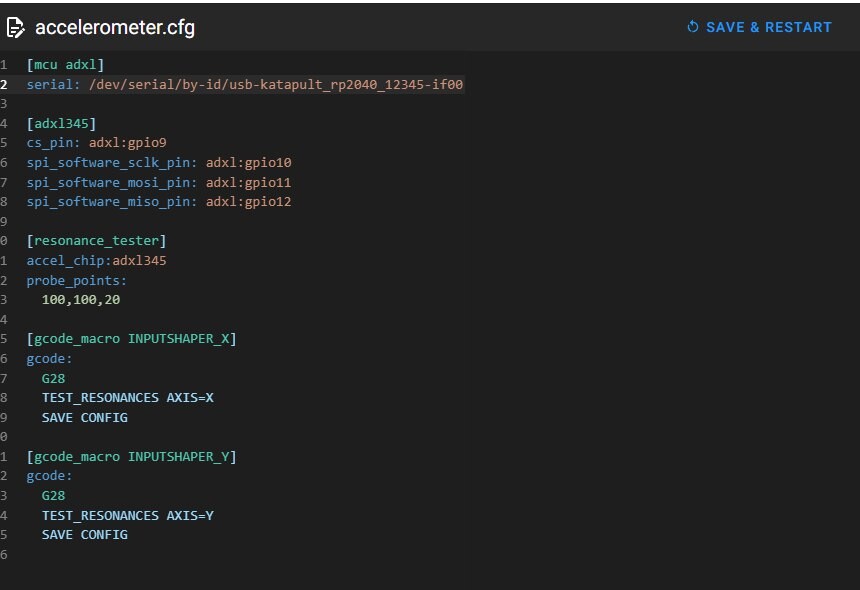Click the [gcode_macro INPUTSHAPER_X] header
Image resolution: width=860 pixels, height=590 pixels.
(132, 339)
